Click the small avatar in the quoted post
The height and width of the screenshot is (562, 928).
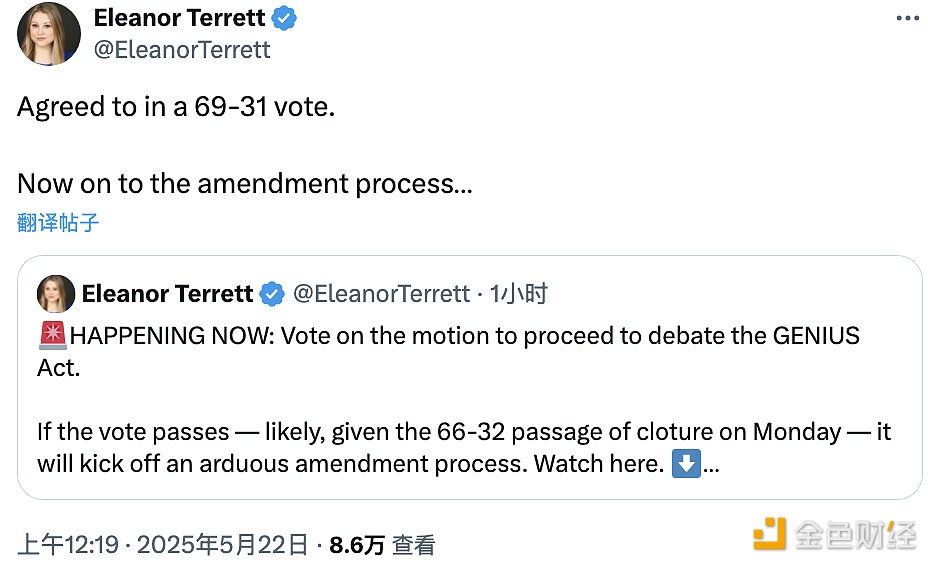(x=55, y=293)
